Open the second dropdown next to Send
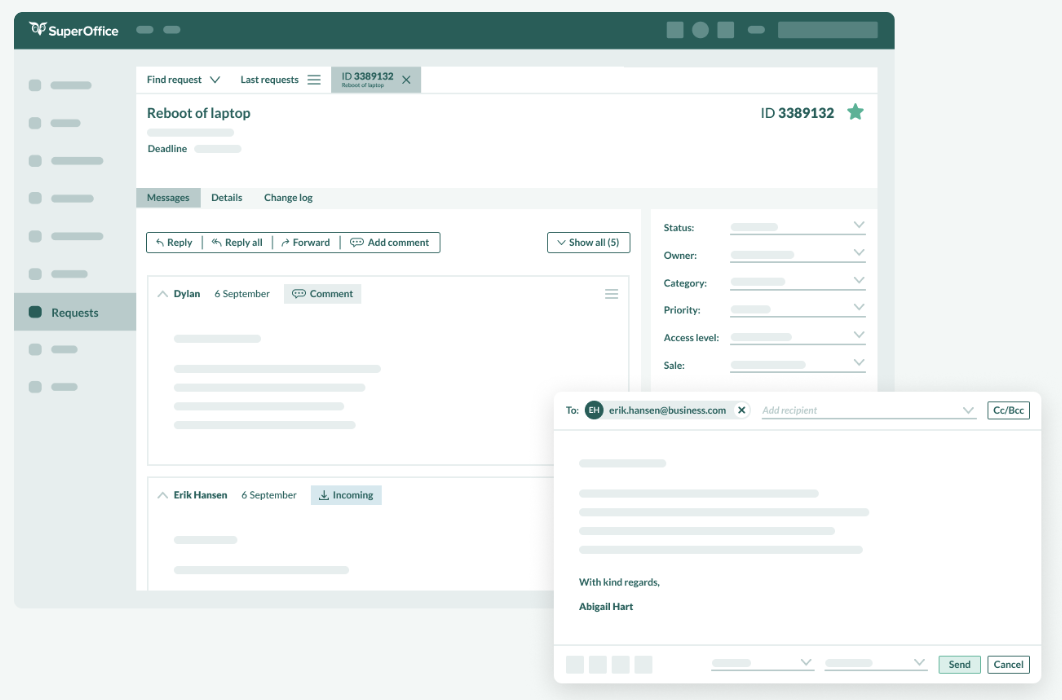Screen dimensions: 1062x700 875,663
